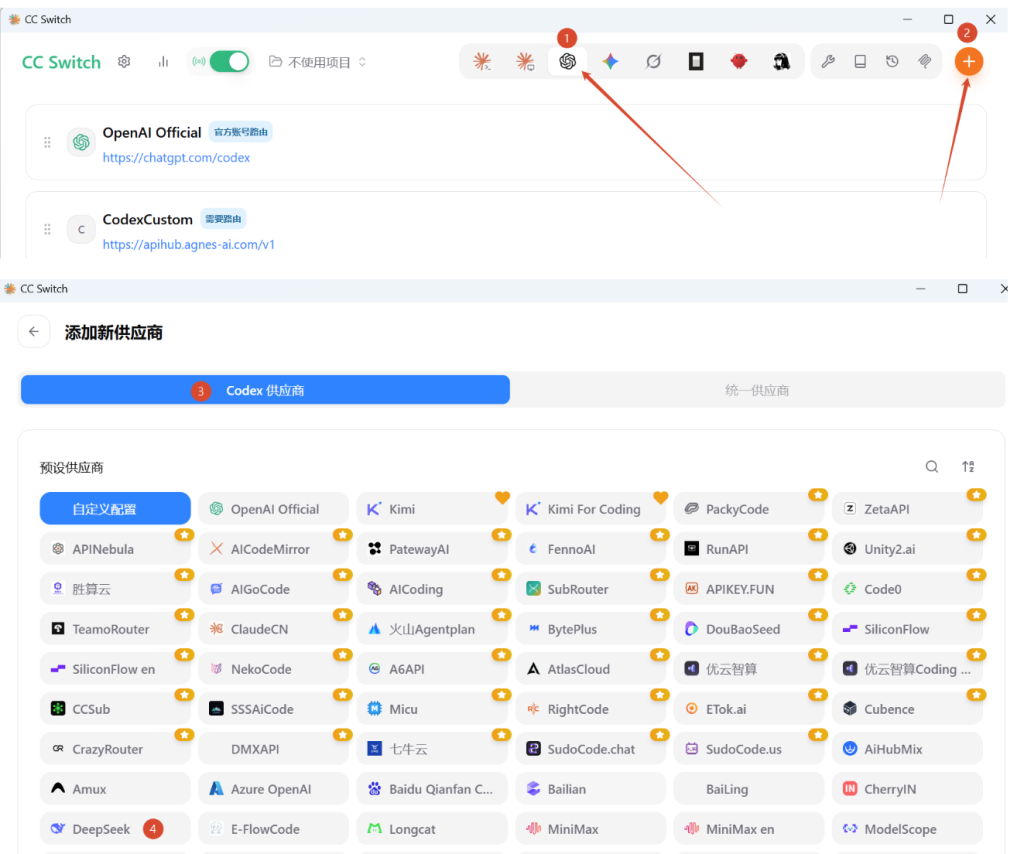Pick the TeamoRouter preset
Image resolution: width=1024 pixels, height=854 pixels.
[x=115, y=629]
